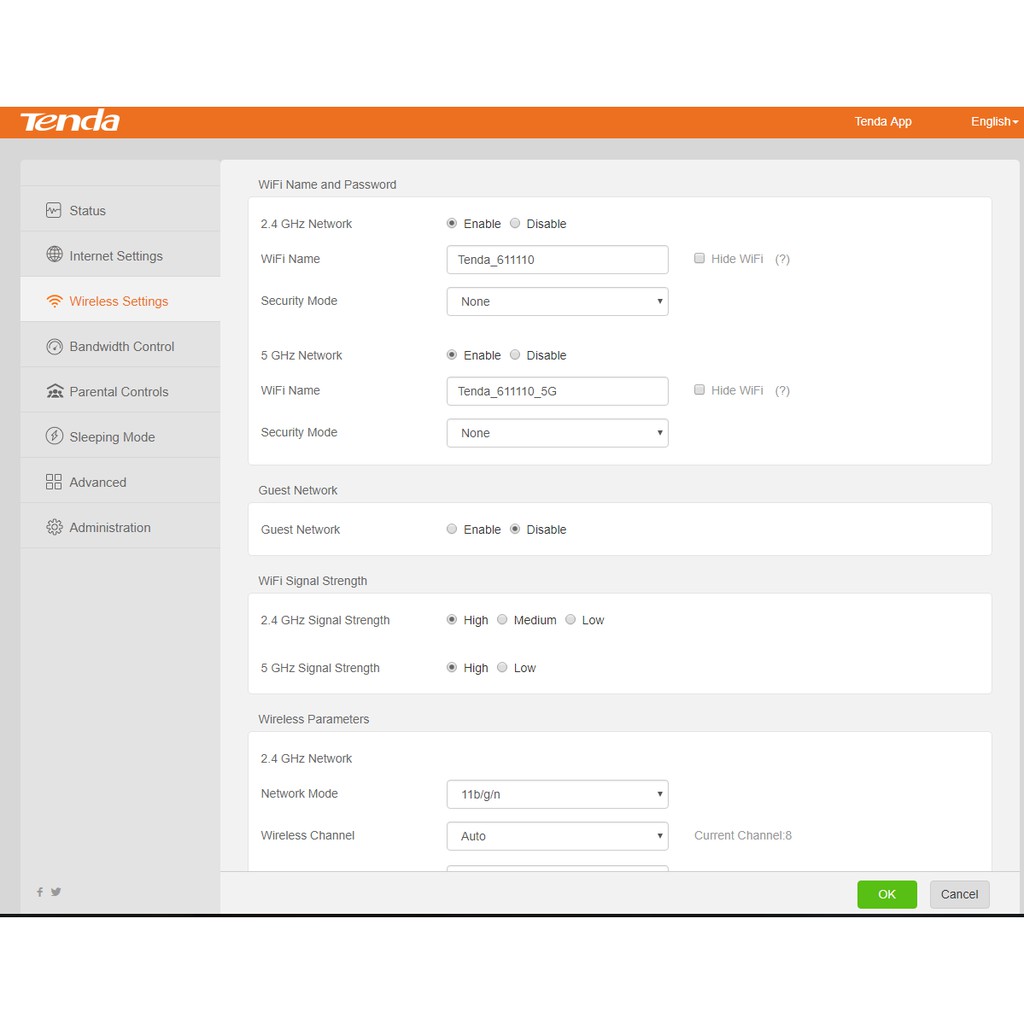The image size is (1024, 1024).
Task: Click the Advanced grid icon
Action: (x=54, y=482)
